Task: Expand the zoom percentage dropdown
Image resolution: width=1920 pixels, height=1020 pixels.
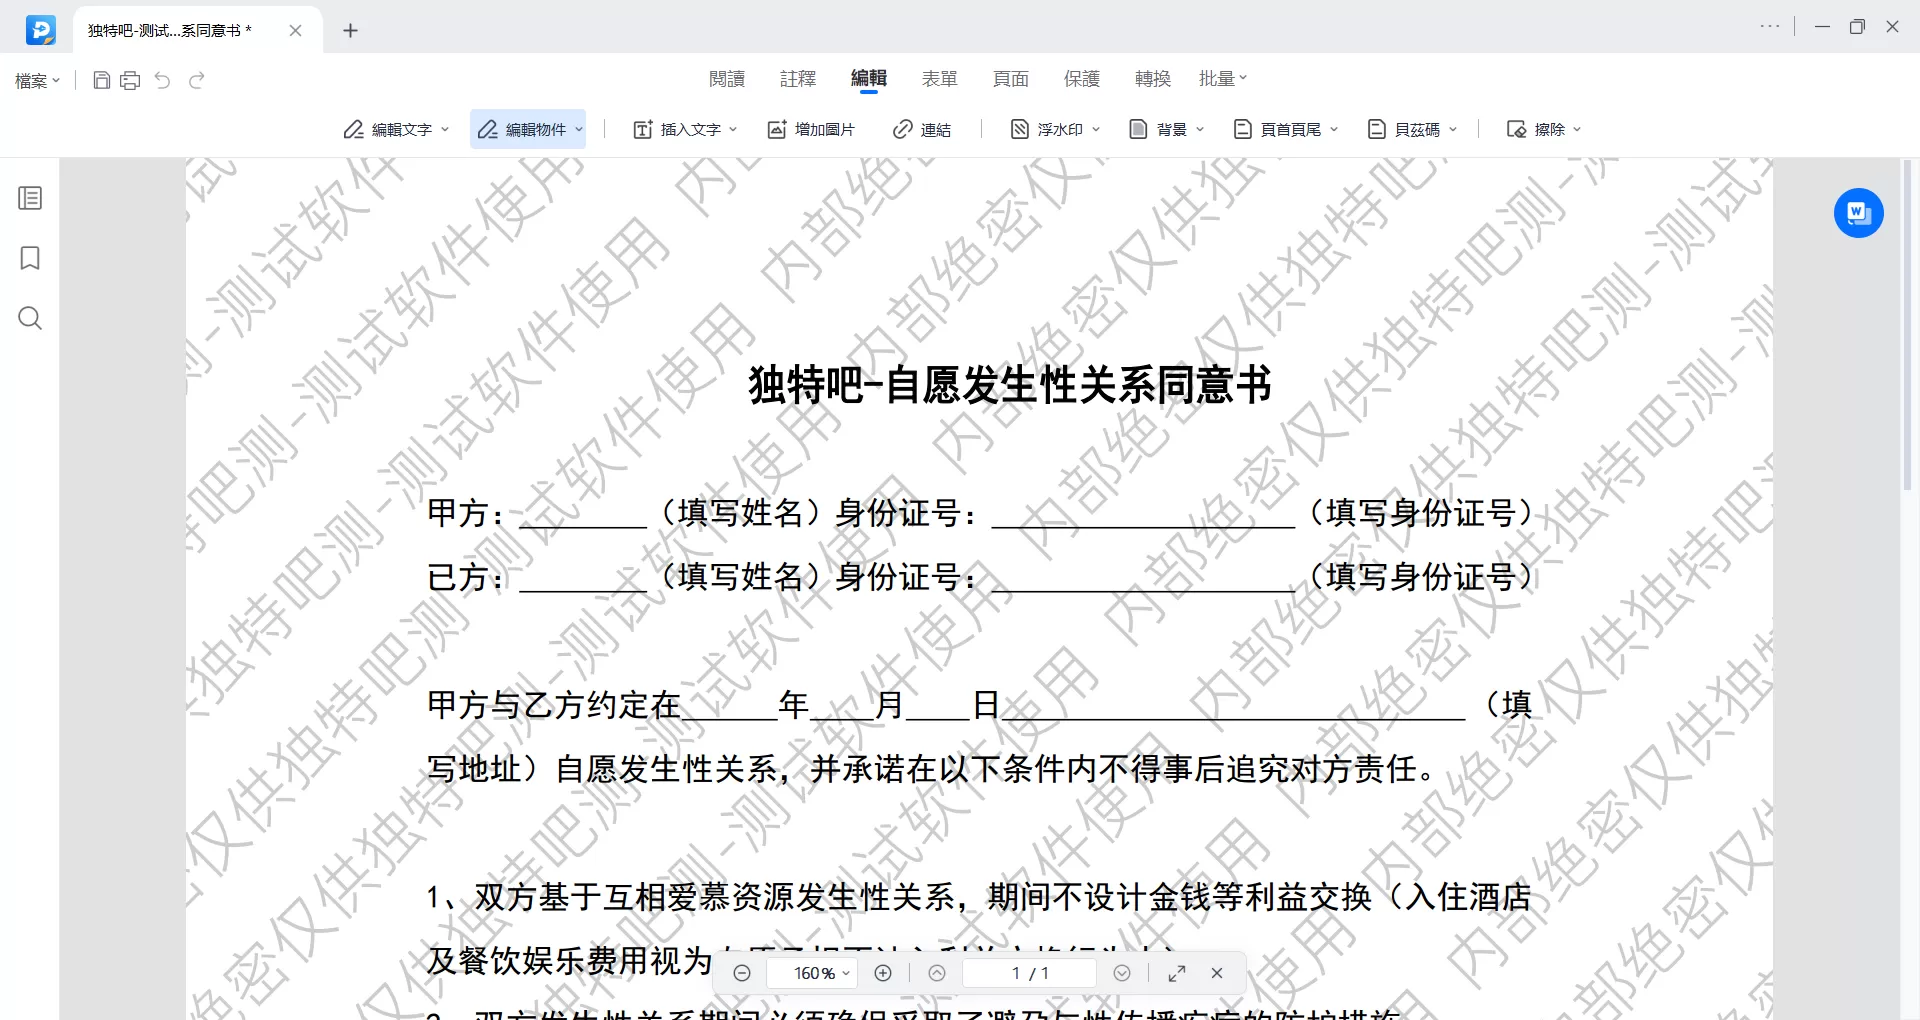Action: pyautogui.click(x=846, y=973)
